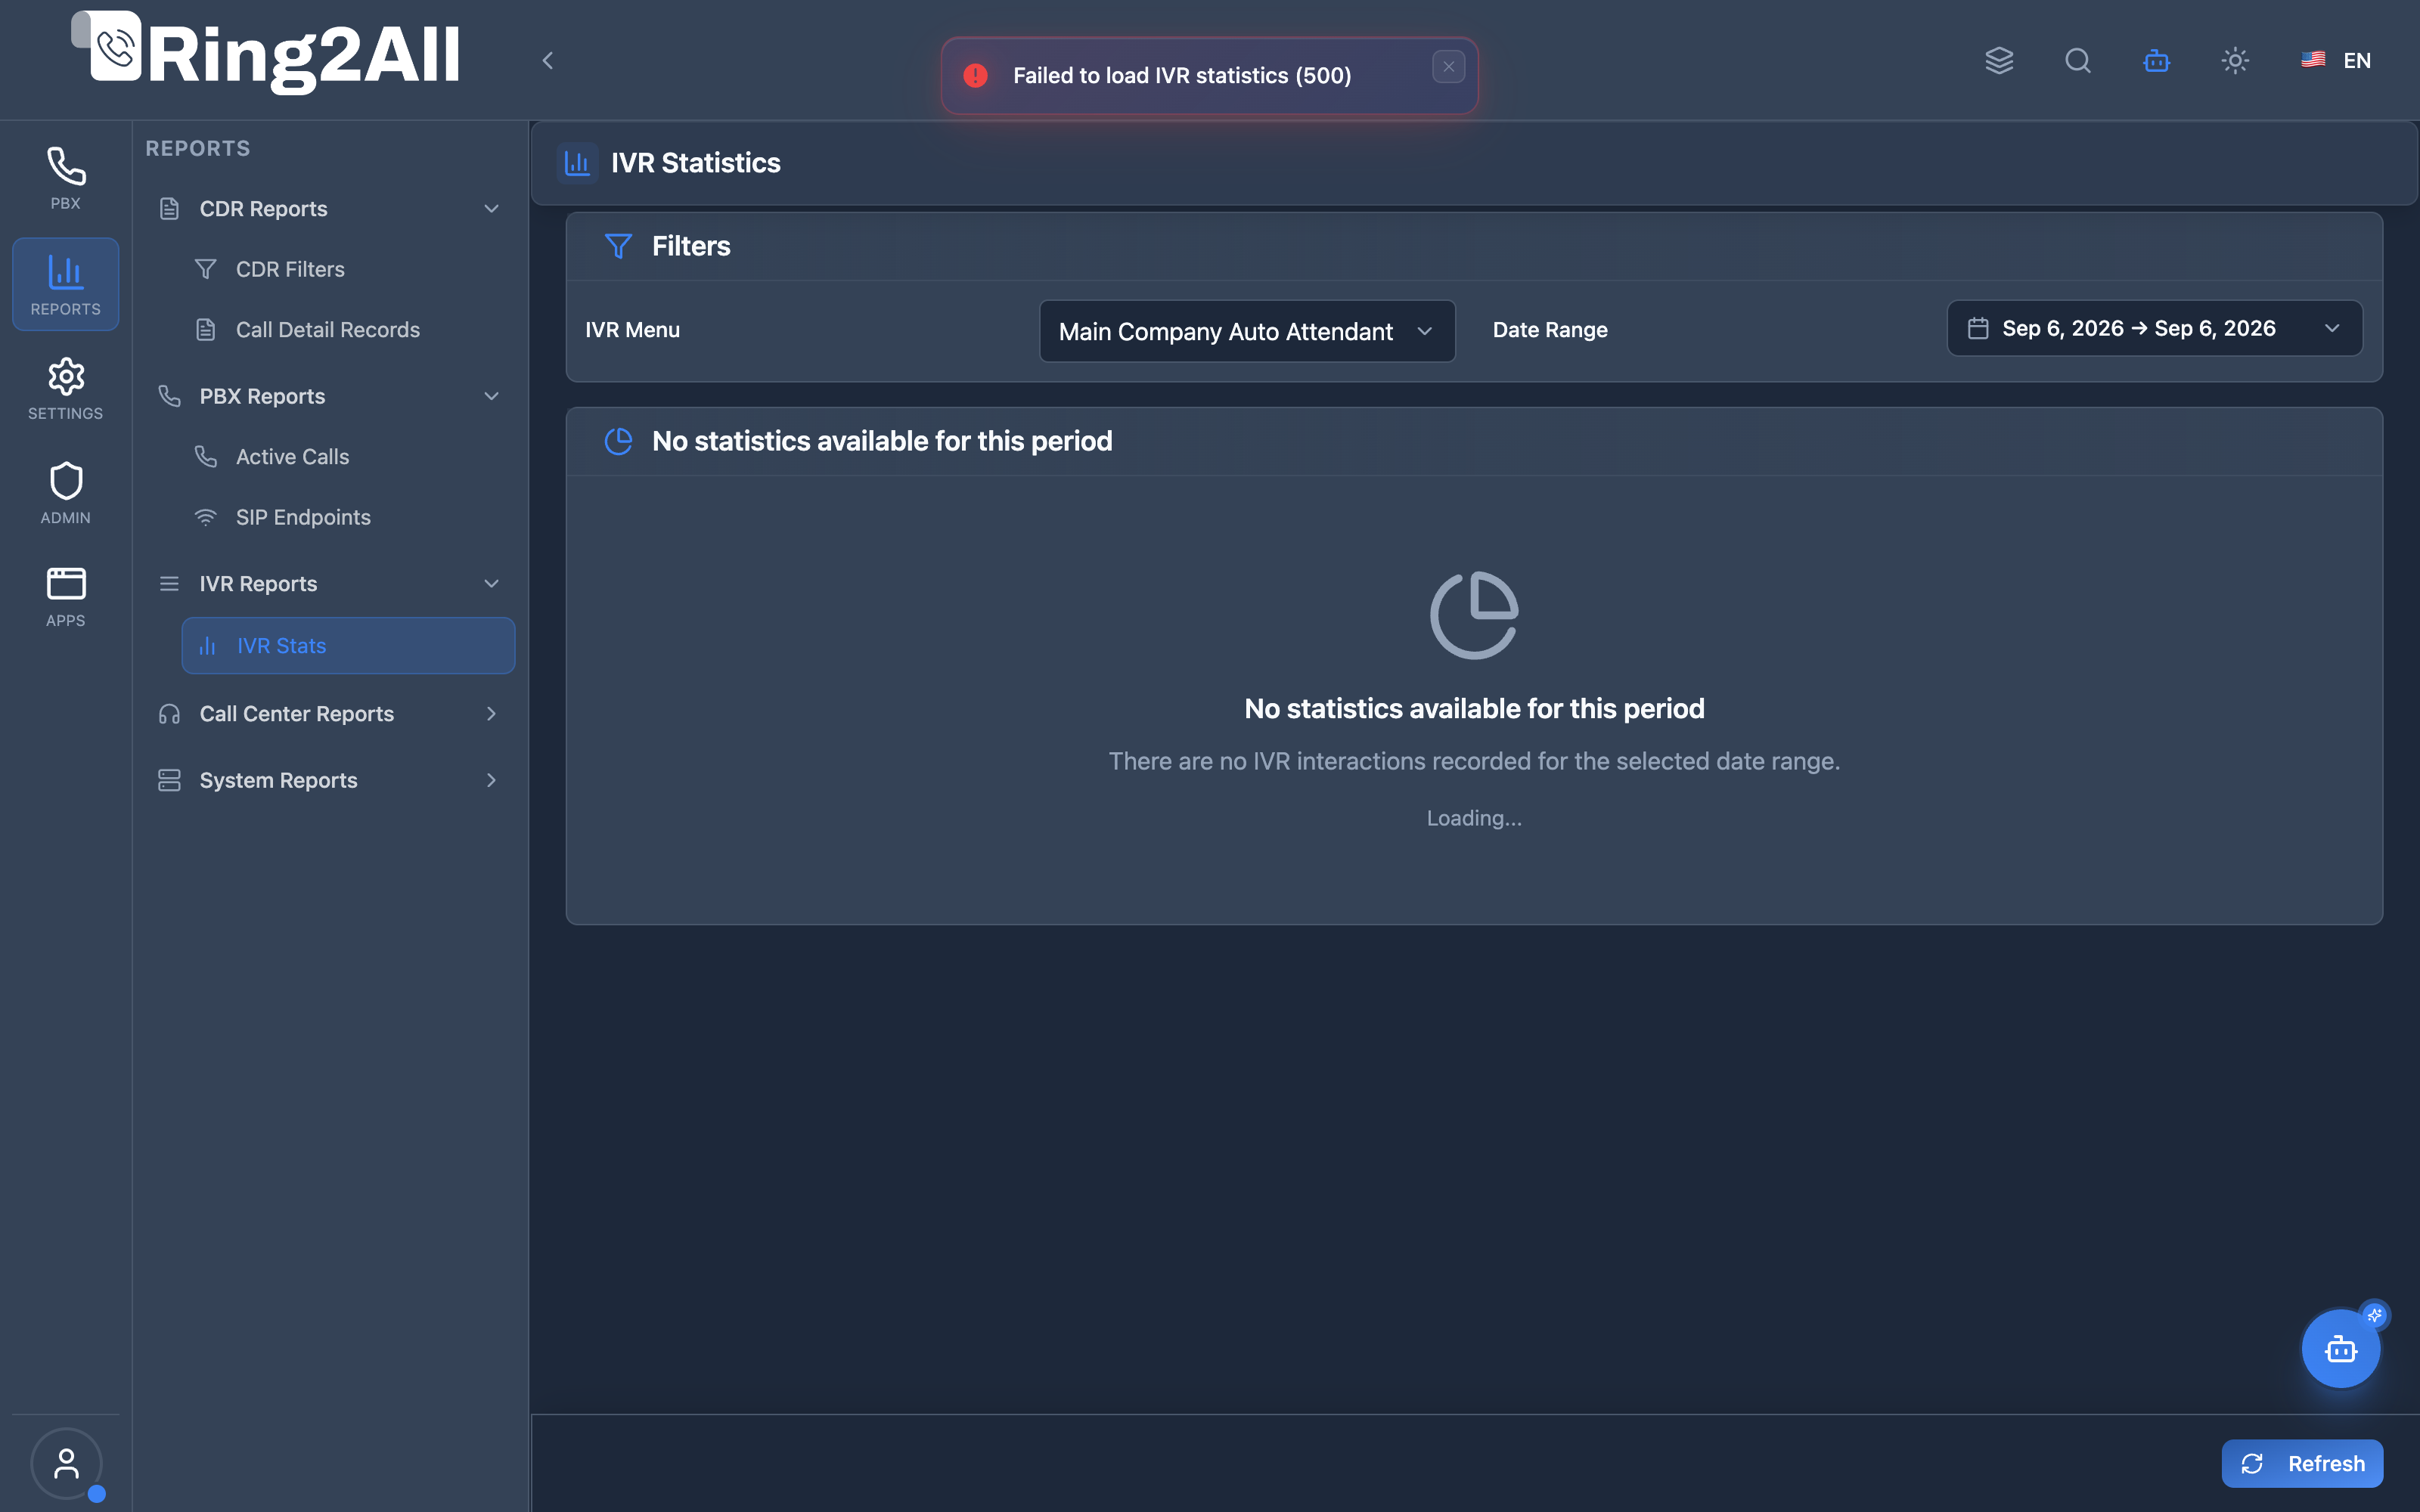Click the layers stack icon in header
This screenshot has width=2420, height=1512.
[1999, 61]
